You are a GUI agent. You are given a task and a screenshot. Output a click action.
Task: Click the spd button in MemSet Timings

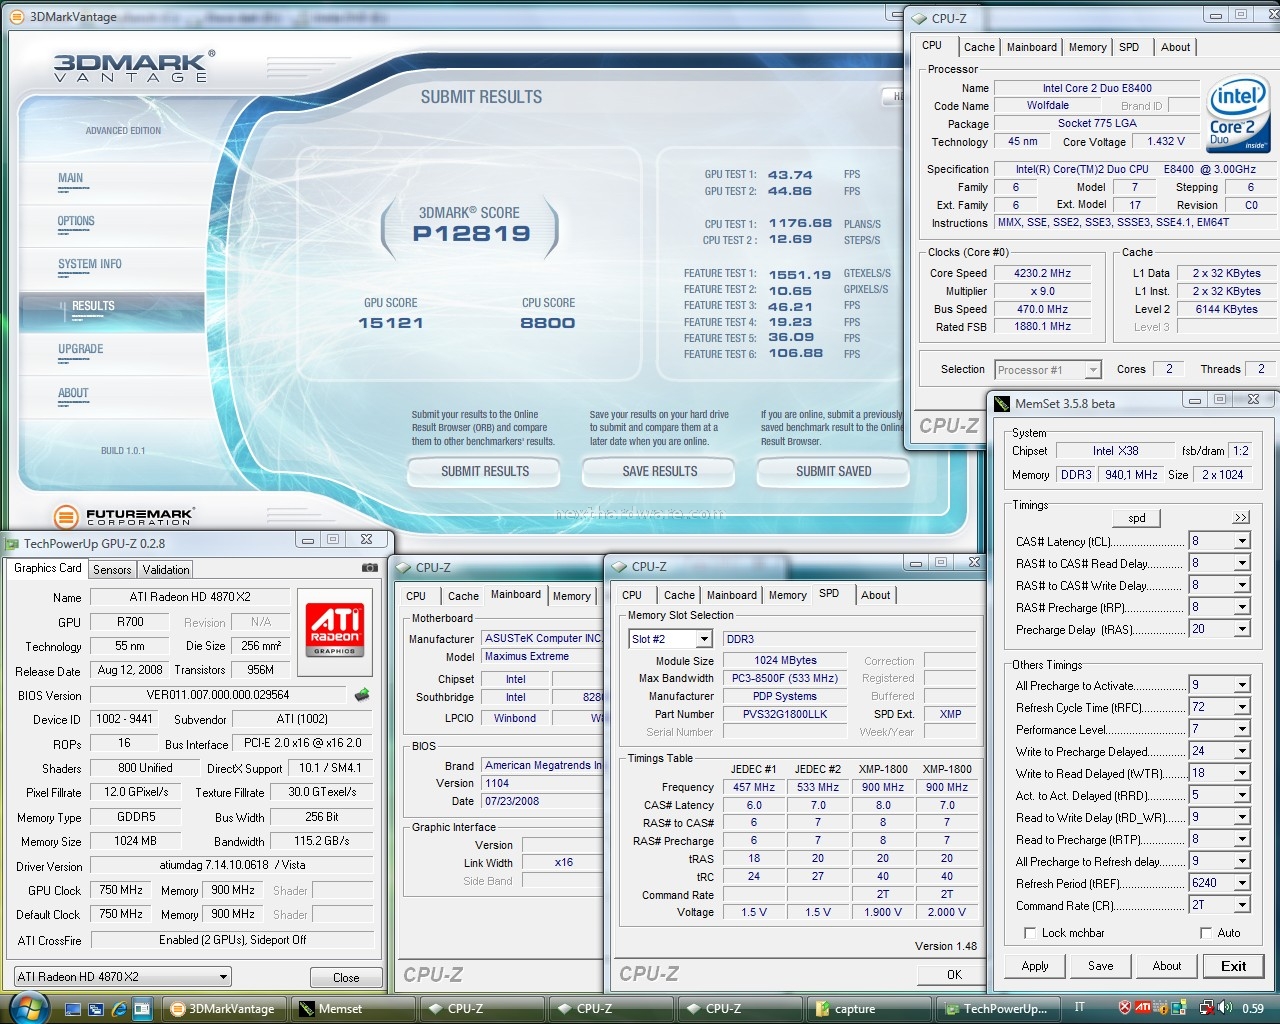click(1137, 518)
